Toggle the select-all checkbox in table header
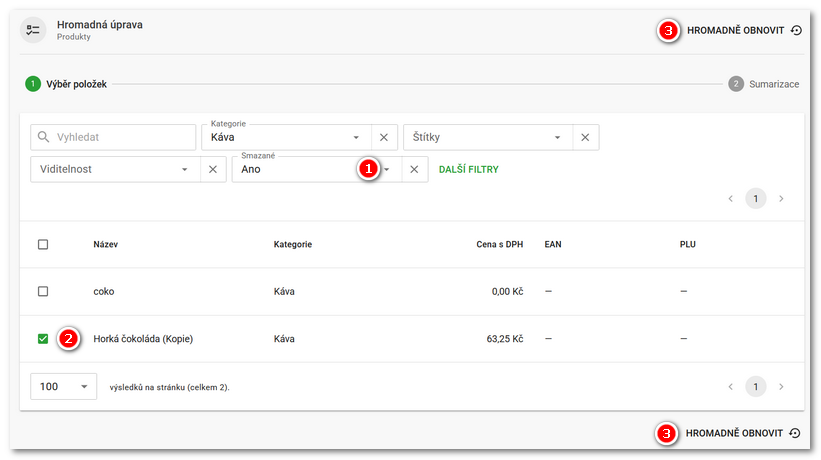821x460 pixels. pyautogui.click(x=43, y=244)
